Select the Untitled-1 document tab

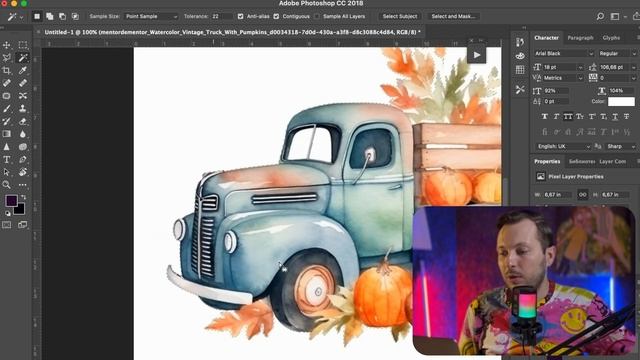tap(232, 32)
